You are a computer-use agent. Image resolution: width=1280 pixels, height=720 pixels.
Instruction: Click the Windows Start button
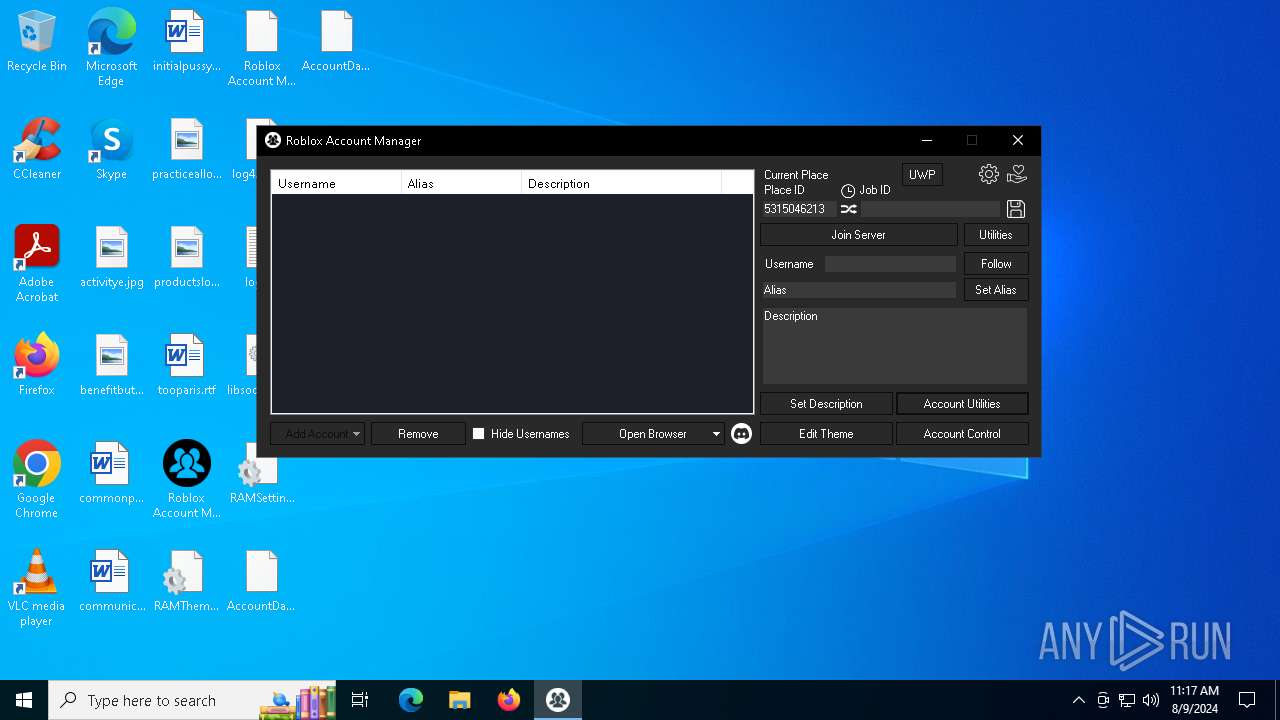[24, 700]
